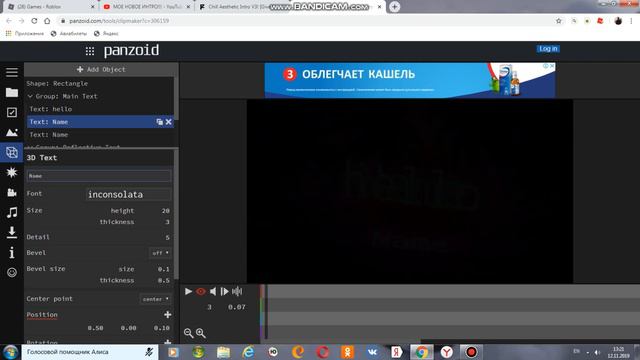Open the apps grid next to panzoid logo
Viewport: 640px width, 360px height.
[x=90, y=51]
